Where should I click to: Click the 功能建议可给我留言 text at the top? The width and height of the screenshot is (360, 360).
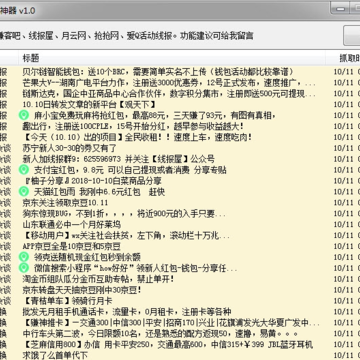tap(217, 36)
